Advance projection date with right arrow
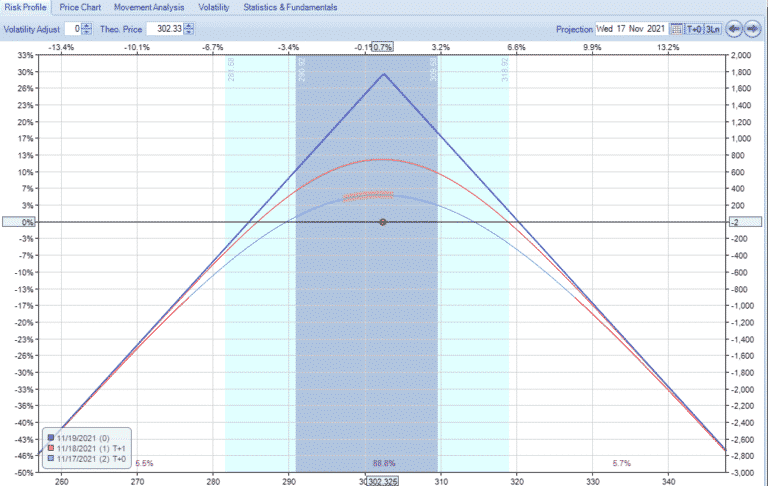 [x=751, y=29]
